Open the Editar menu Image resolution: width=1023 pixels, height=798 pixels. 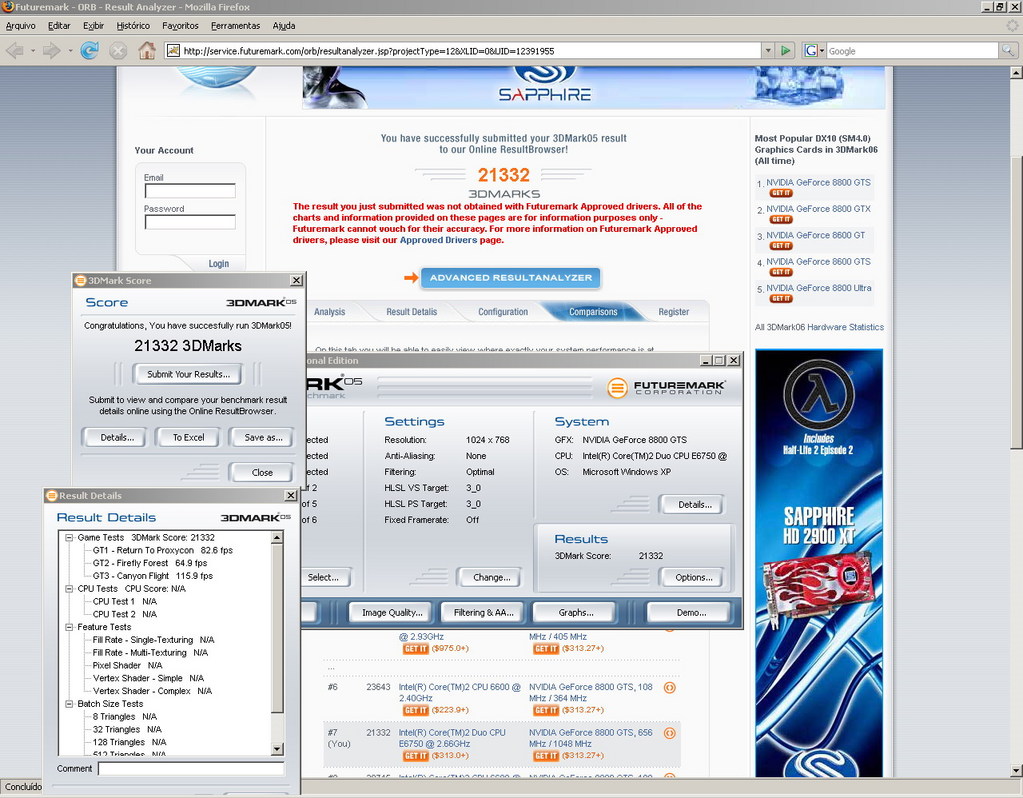59,25
